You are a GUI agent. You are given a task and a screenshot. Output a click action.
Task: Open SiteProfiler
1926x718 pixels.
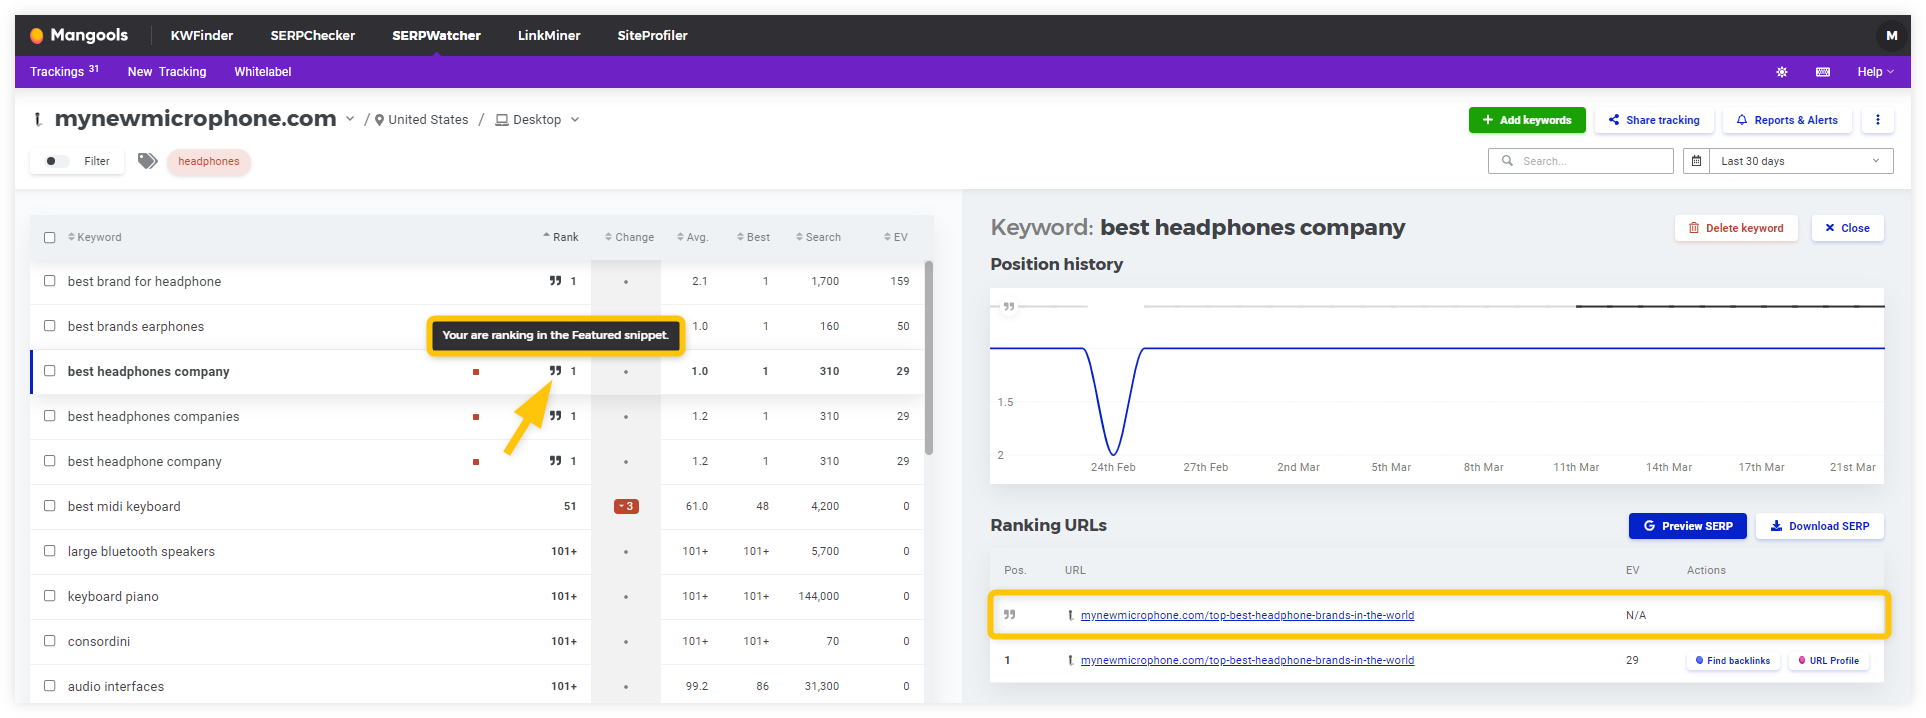(x=652, y=35)
